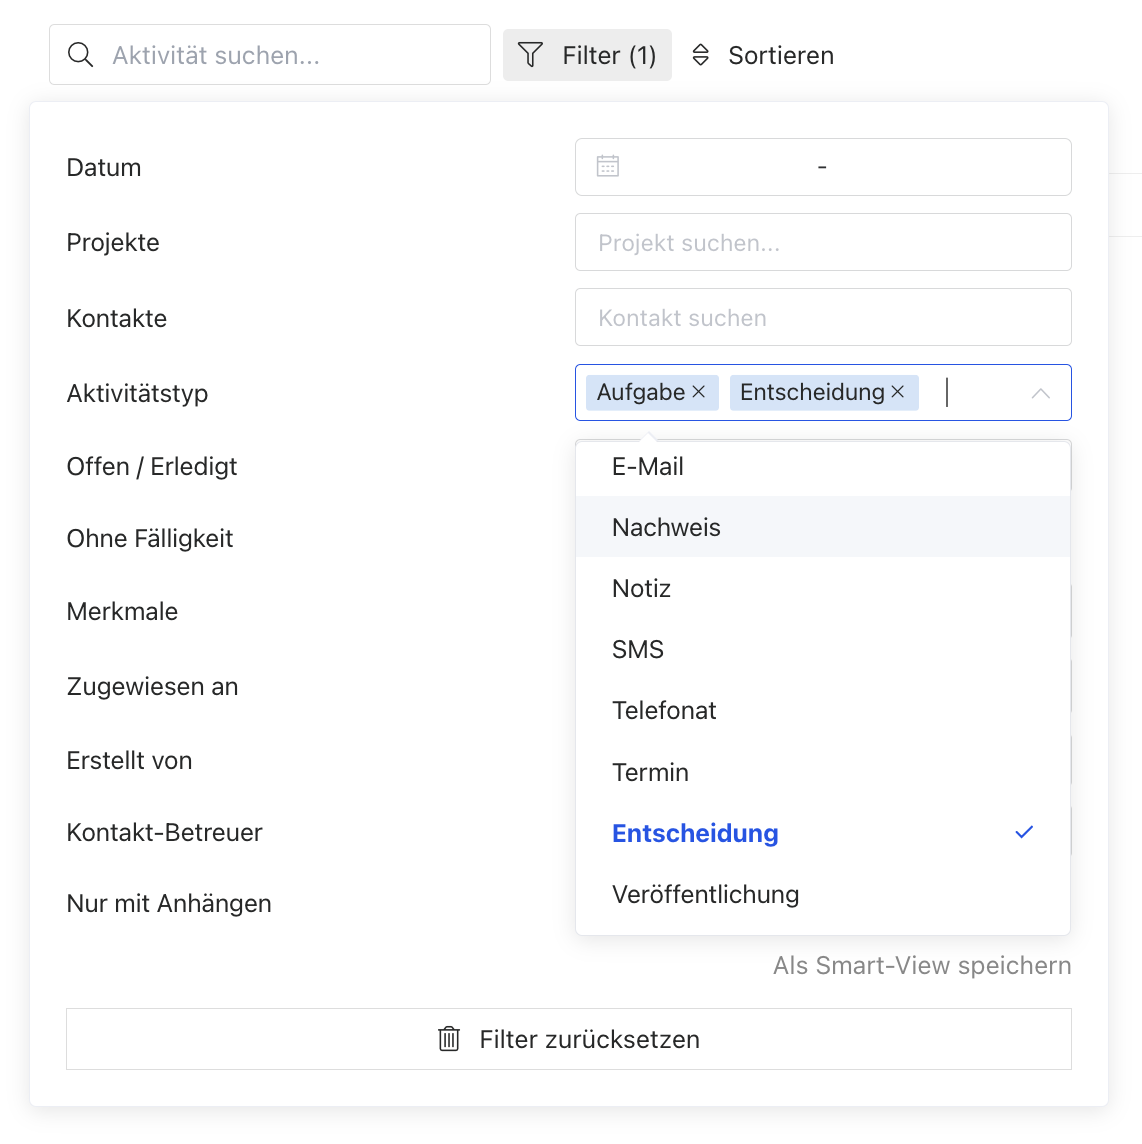
Task: Choose the SMS option
Action: pos(823,649)
